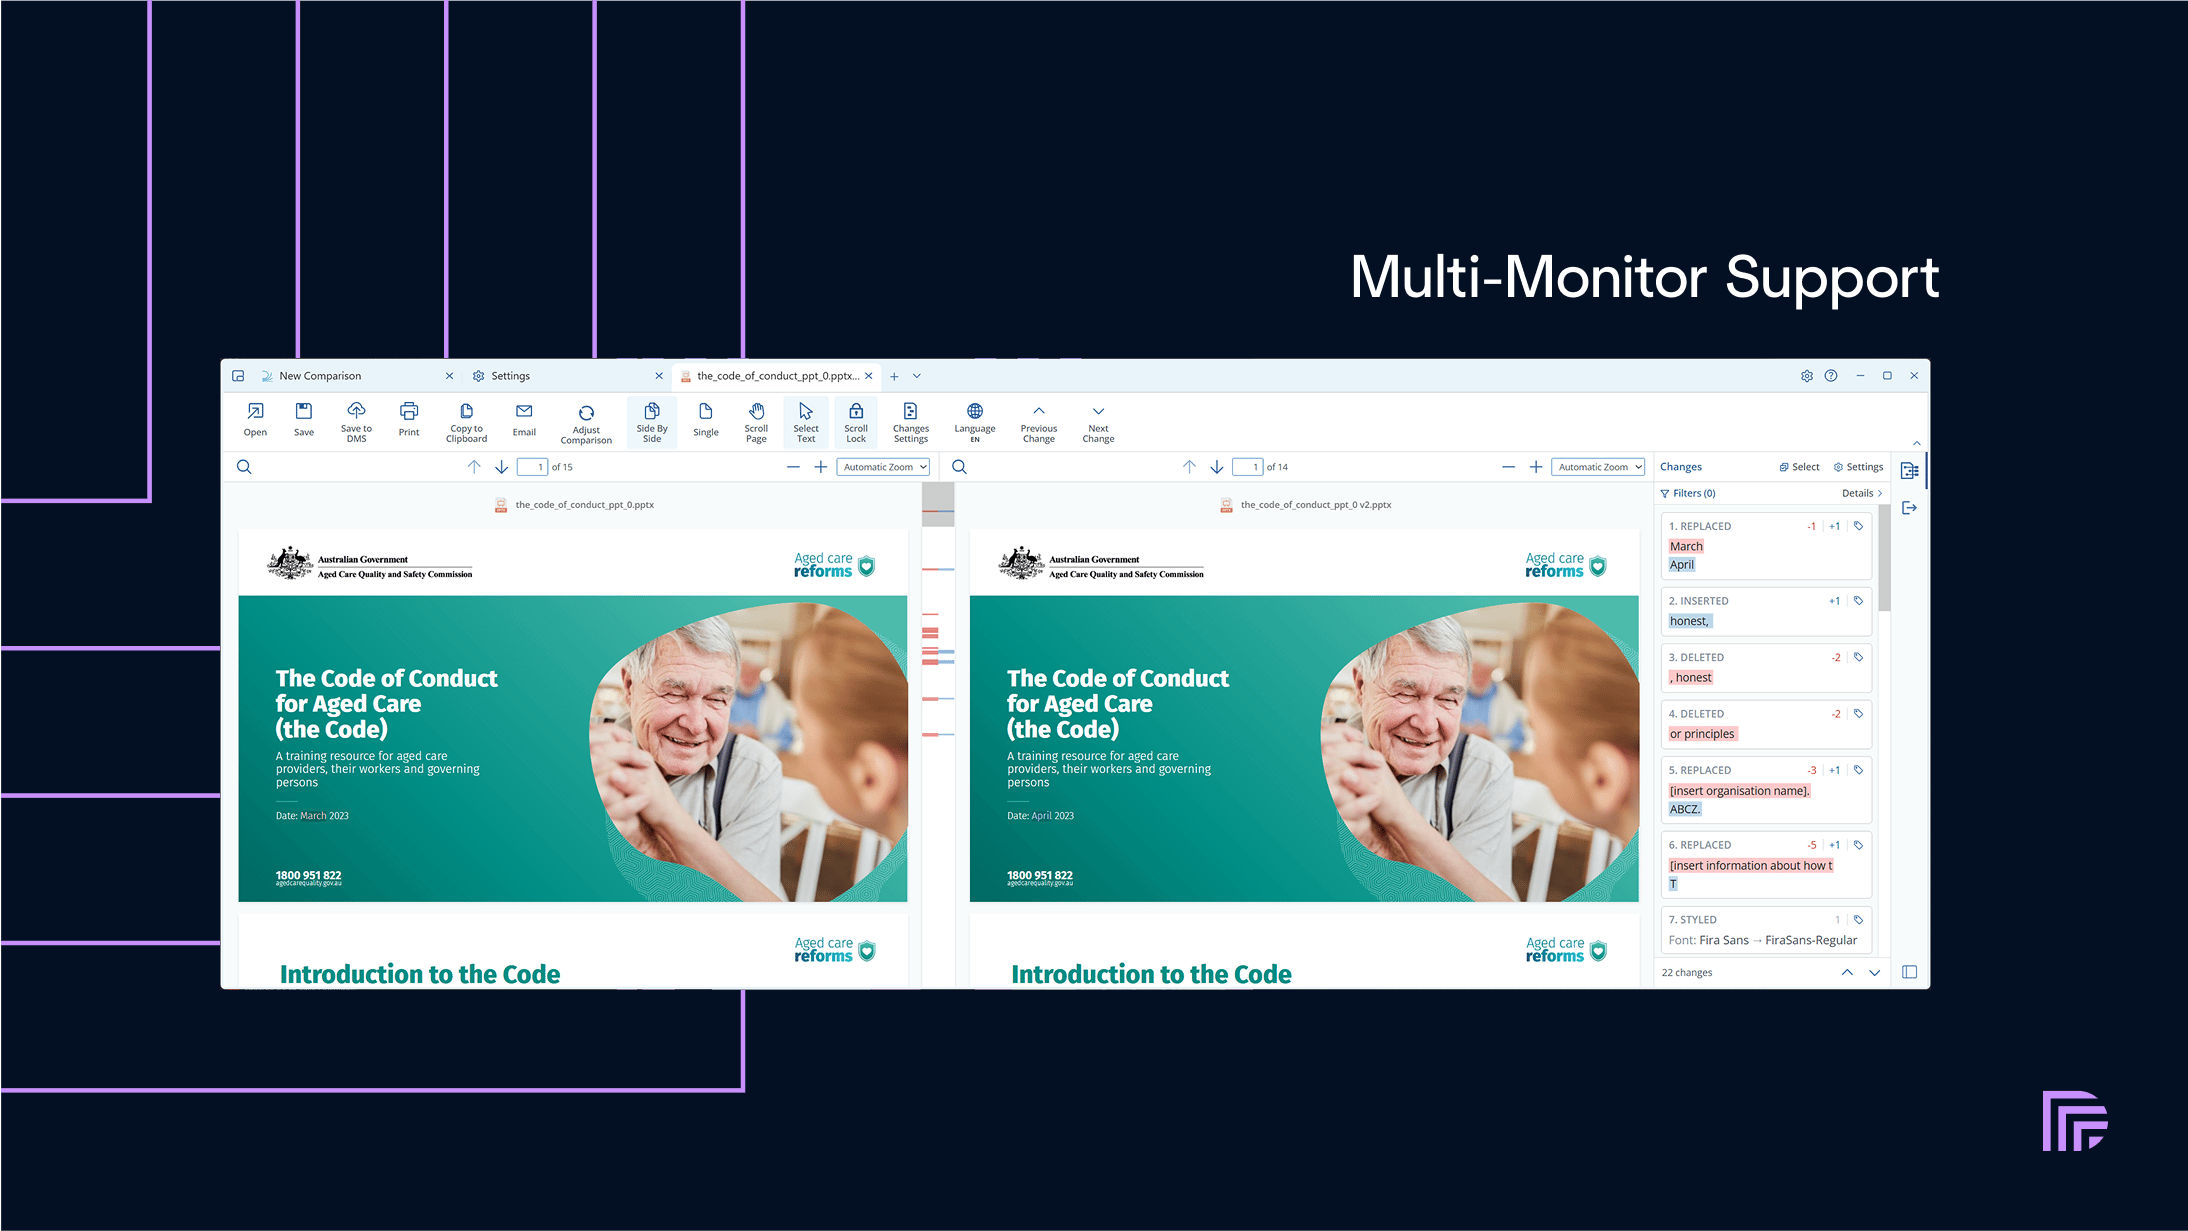Zoom out the left document
This screenshot has width=2188, height=1231.
click(793, 467)
